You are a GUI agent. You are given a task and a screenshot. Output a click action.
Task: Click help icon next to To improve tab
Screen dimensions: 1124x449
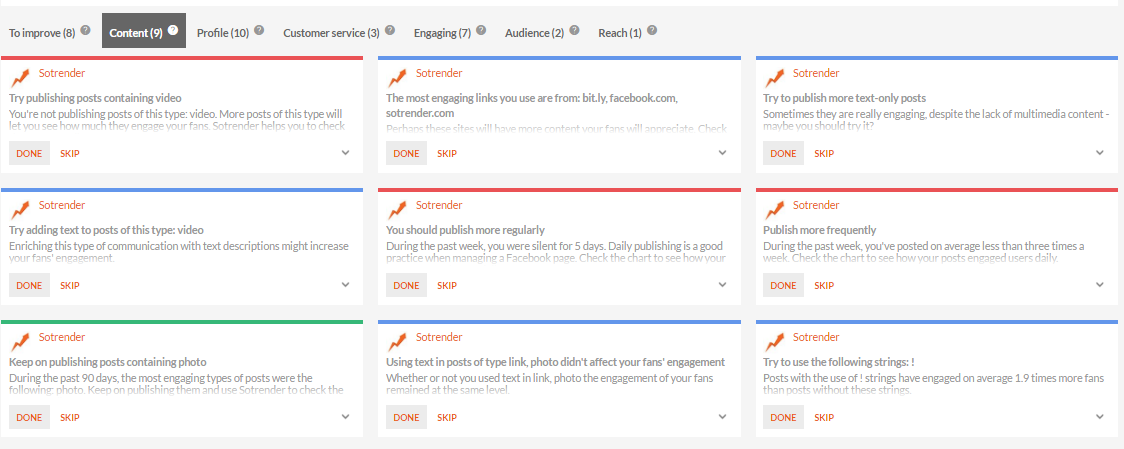point(85,31)
